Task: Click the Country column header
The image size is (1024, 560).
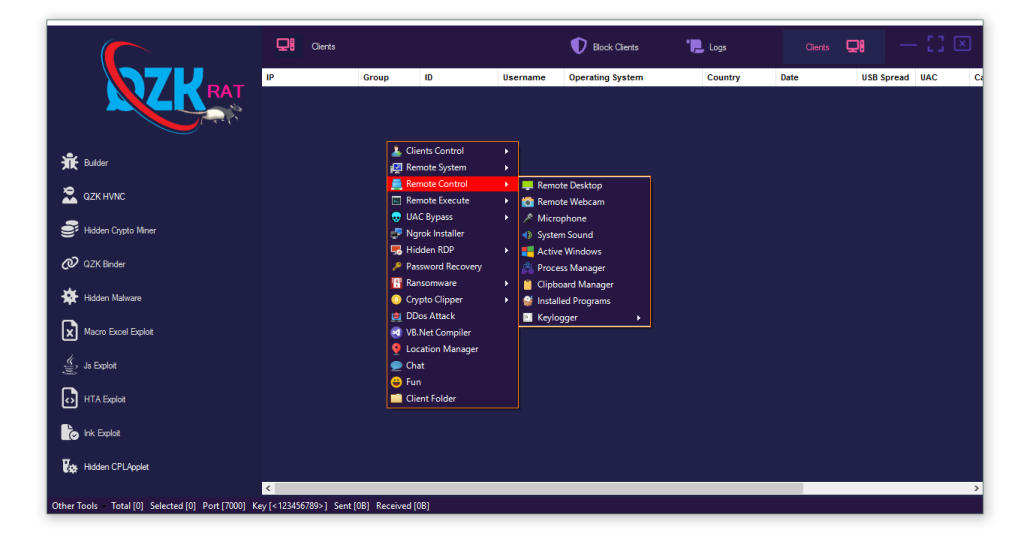Action: [x=739, y=77]
